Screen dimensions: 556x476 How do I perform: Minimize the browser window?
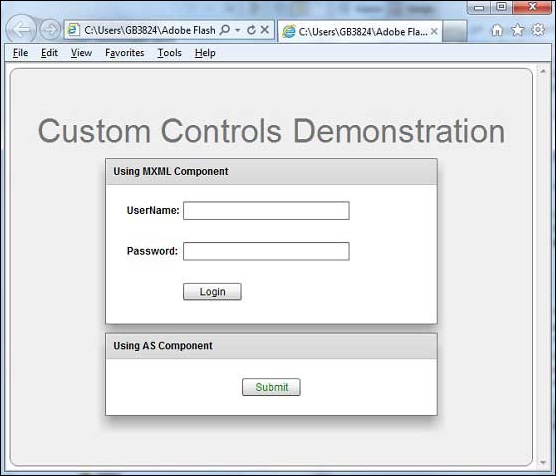(479, 7)
